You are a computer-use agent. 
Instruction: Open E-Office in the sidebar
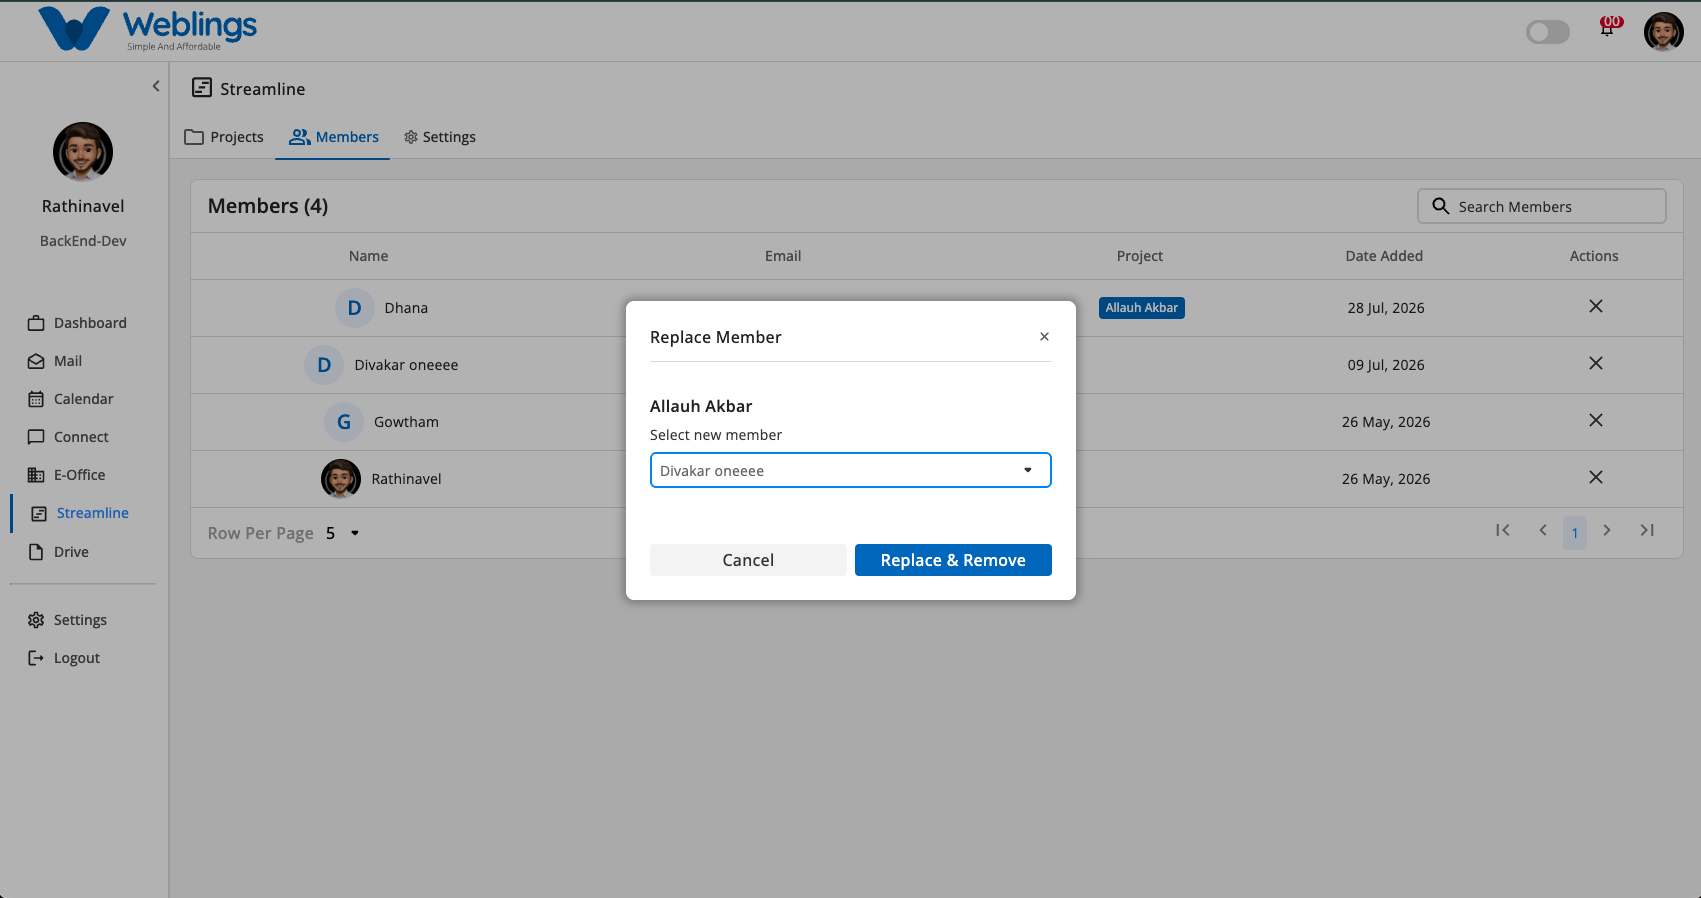(x=67, y=475)
